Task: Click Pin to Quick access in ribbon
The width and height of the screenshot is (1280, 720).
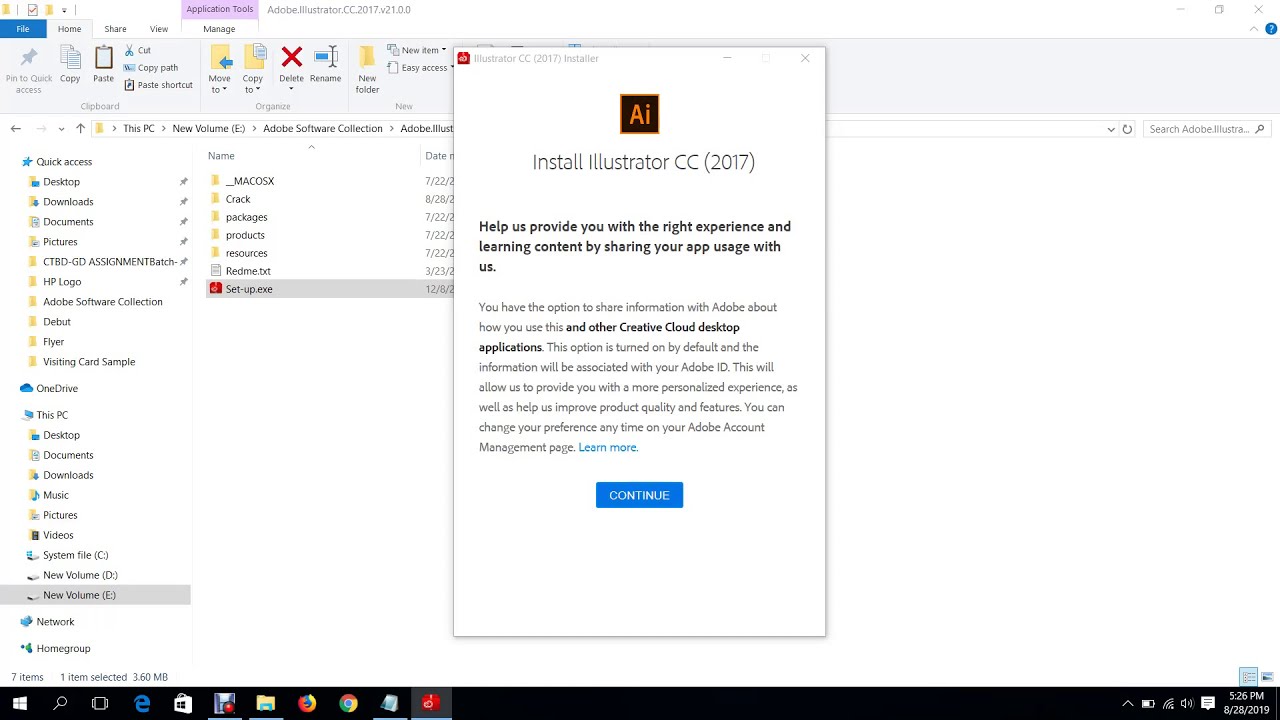Action: 29,70
